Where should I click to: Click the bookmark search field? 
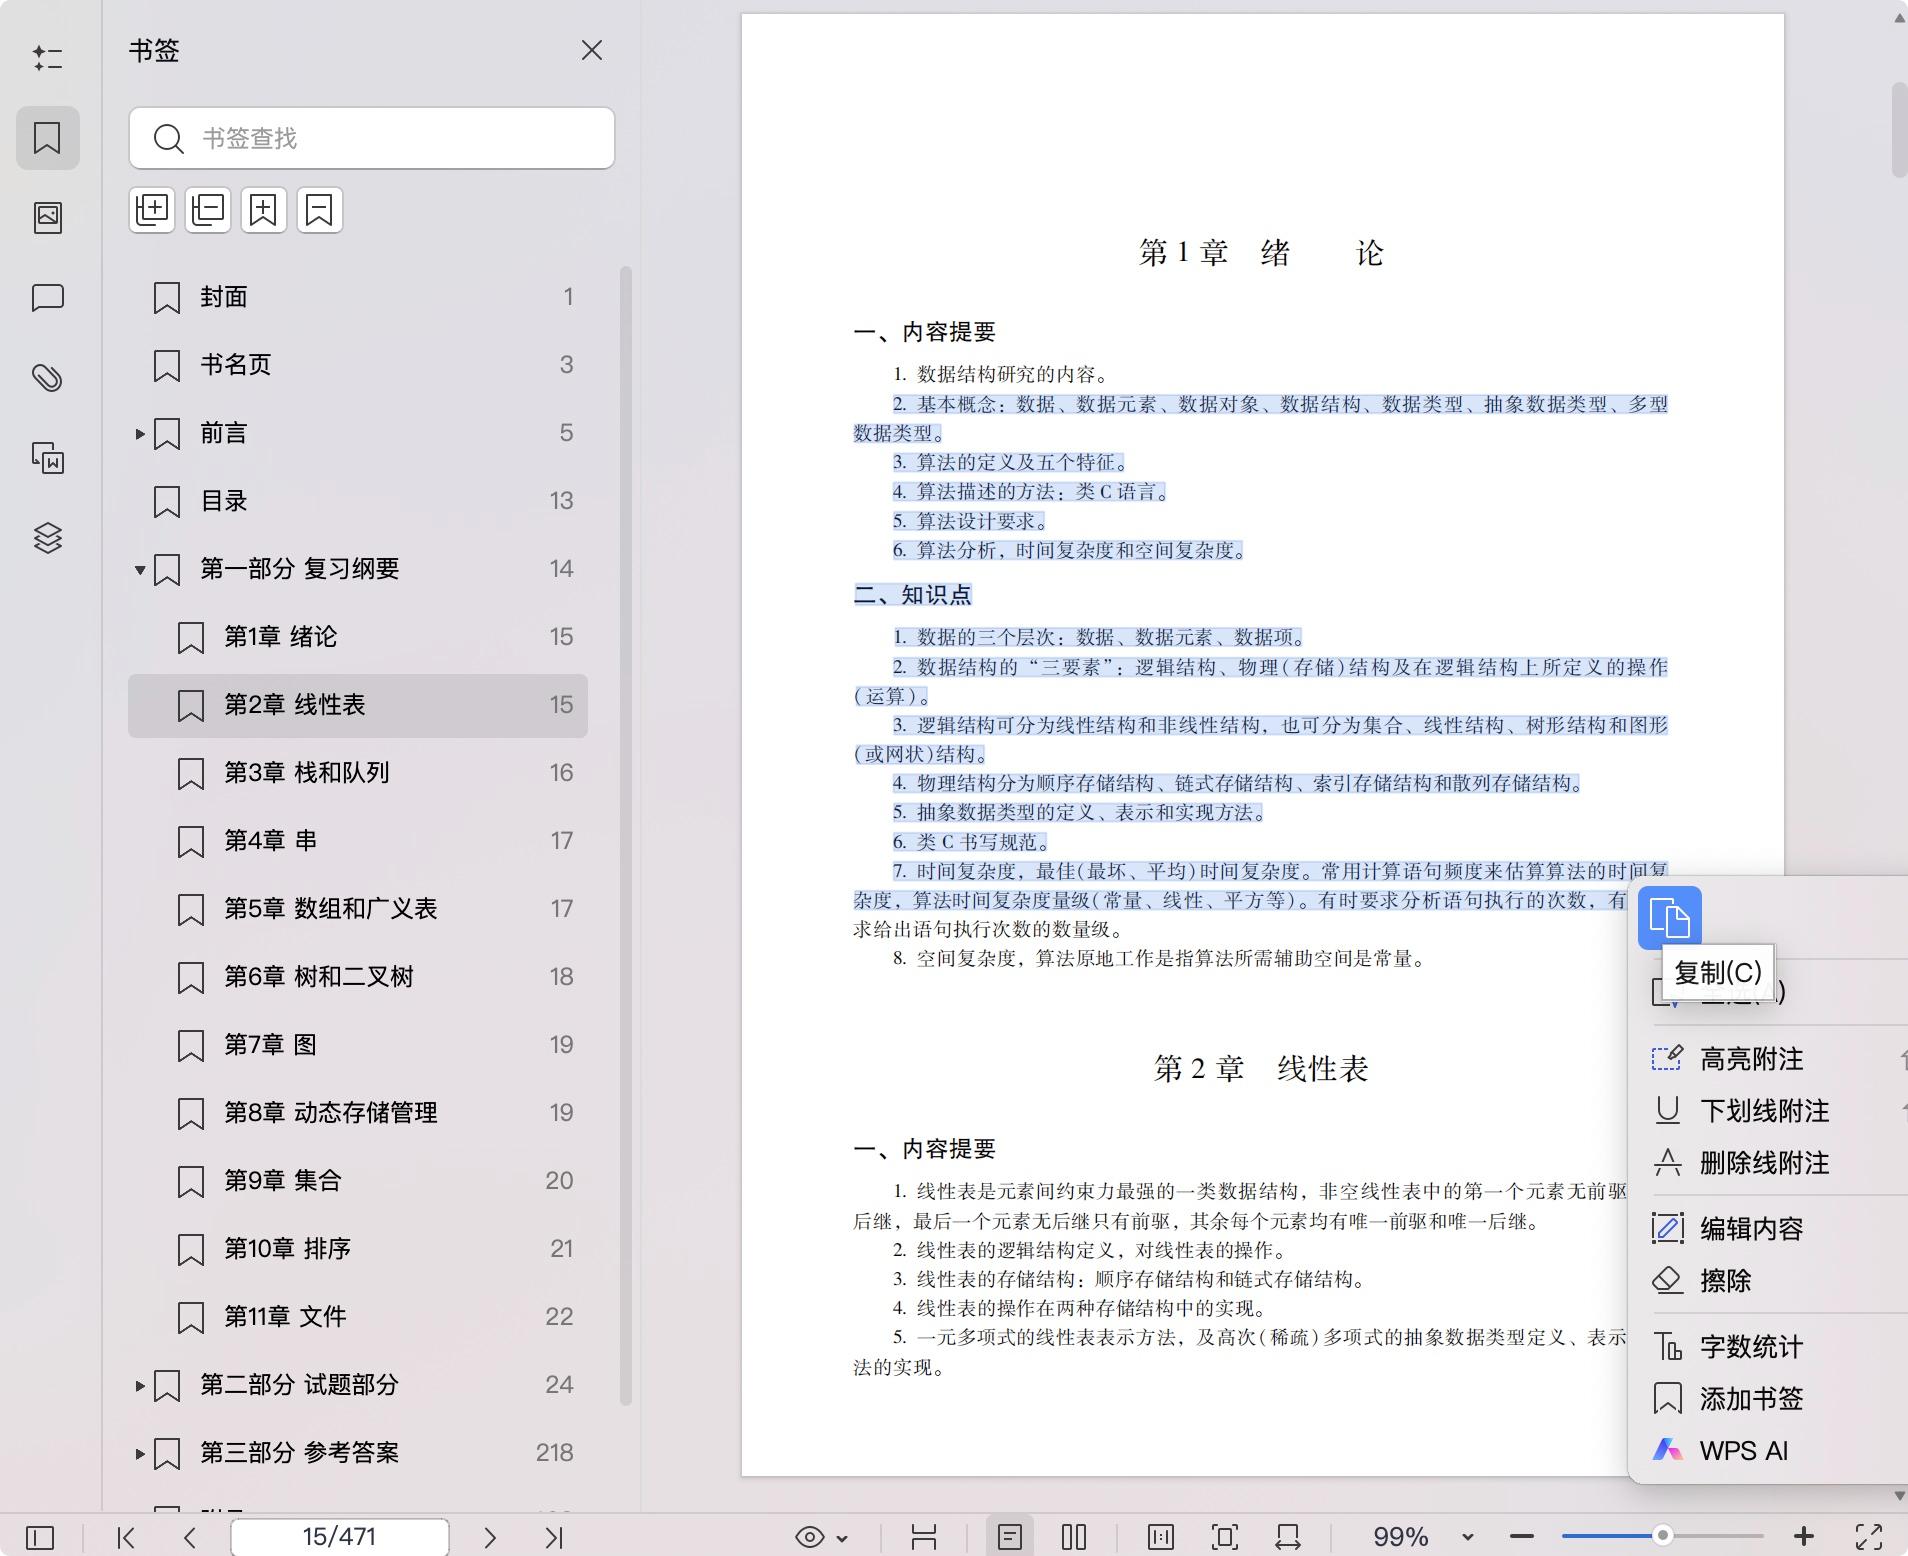click(x=372, y=138)
